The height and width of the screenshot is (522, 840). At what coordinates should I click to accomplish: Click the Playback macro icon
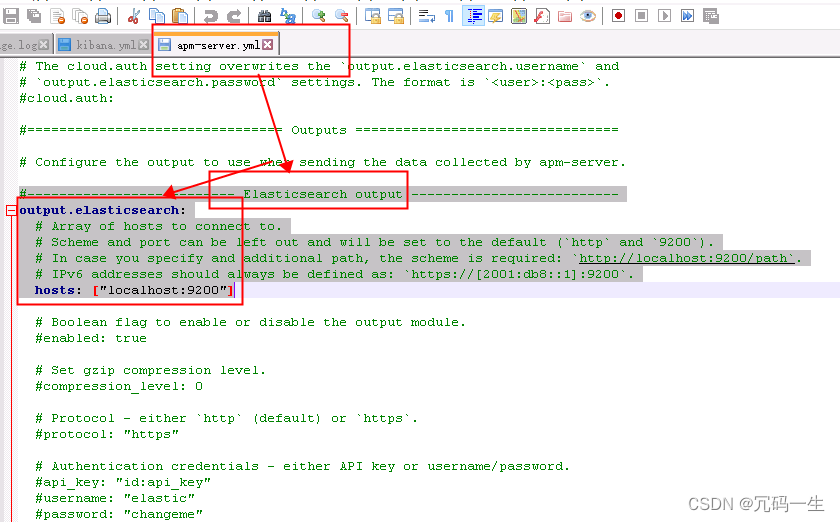click(x=664, y=16)
